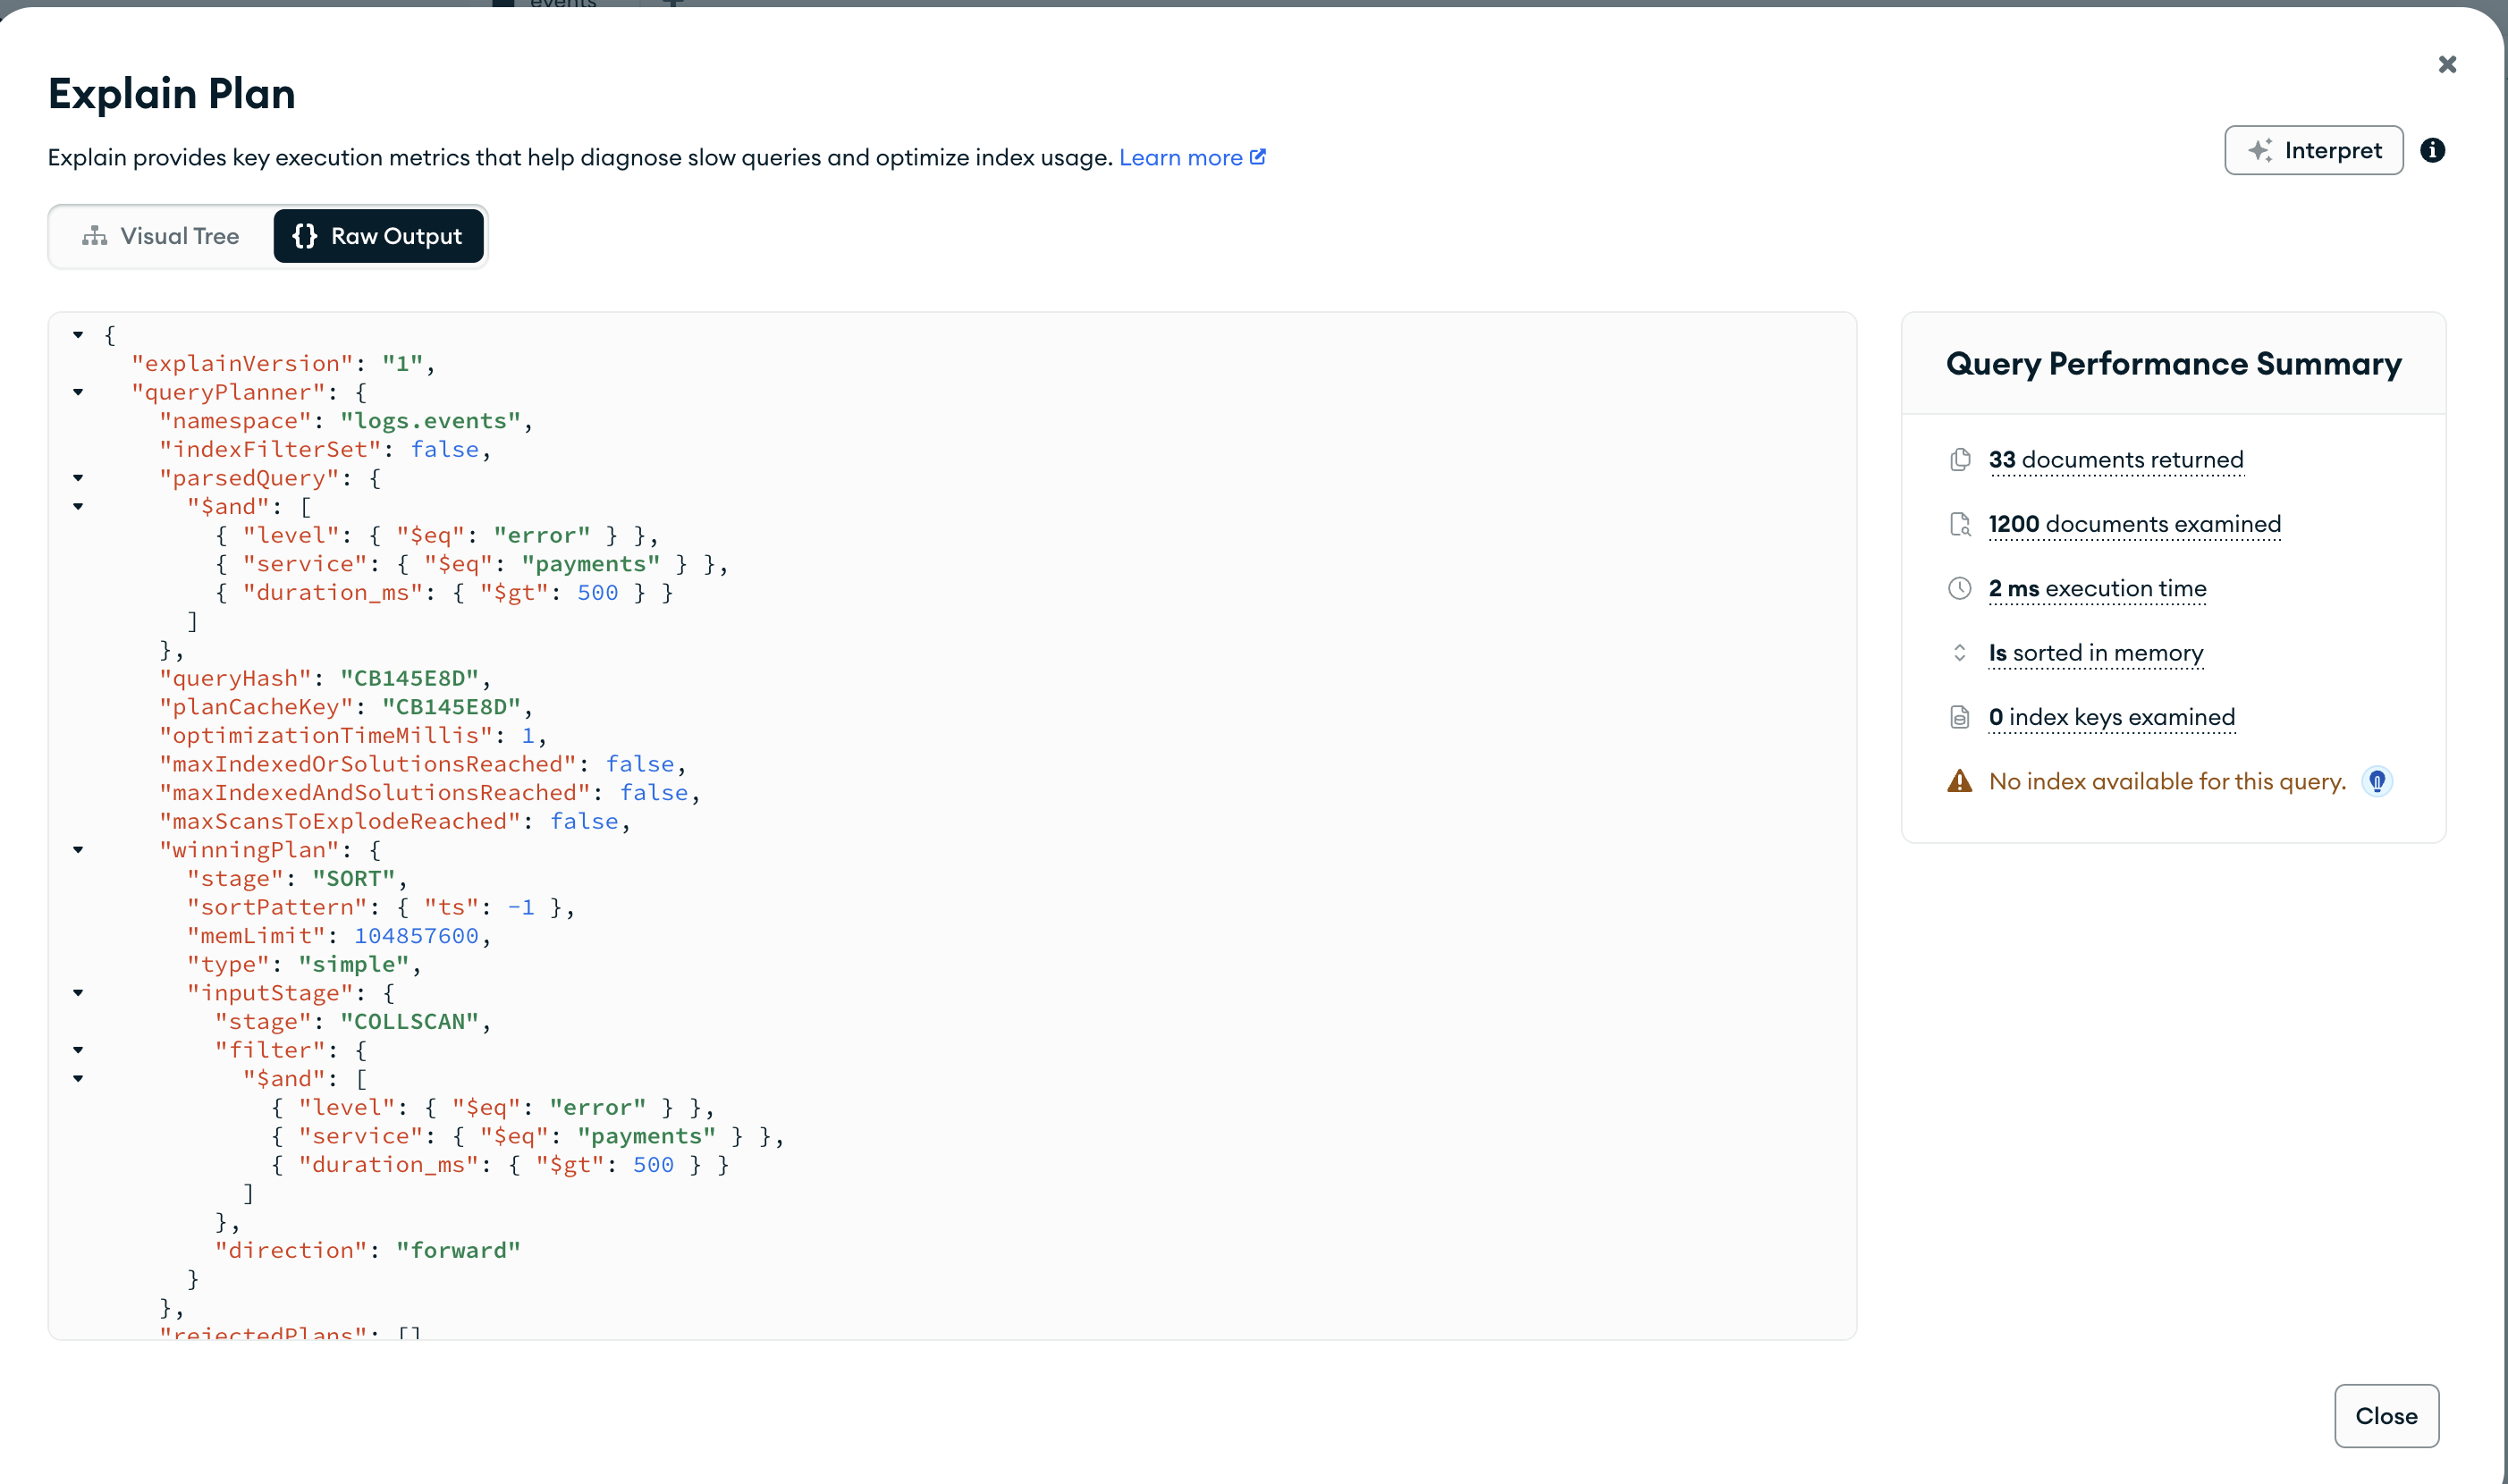This screenshot has width=2508, height=1484.
Task: Close the Explain Plan dialog with X
Action: (2446, 64)
